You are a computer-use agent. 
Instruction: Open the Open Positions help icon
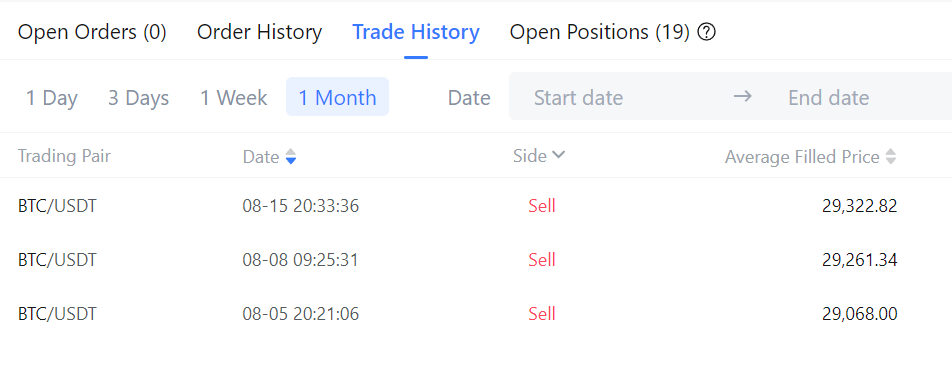tap(706, 32)
